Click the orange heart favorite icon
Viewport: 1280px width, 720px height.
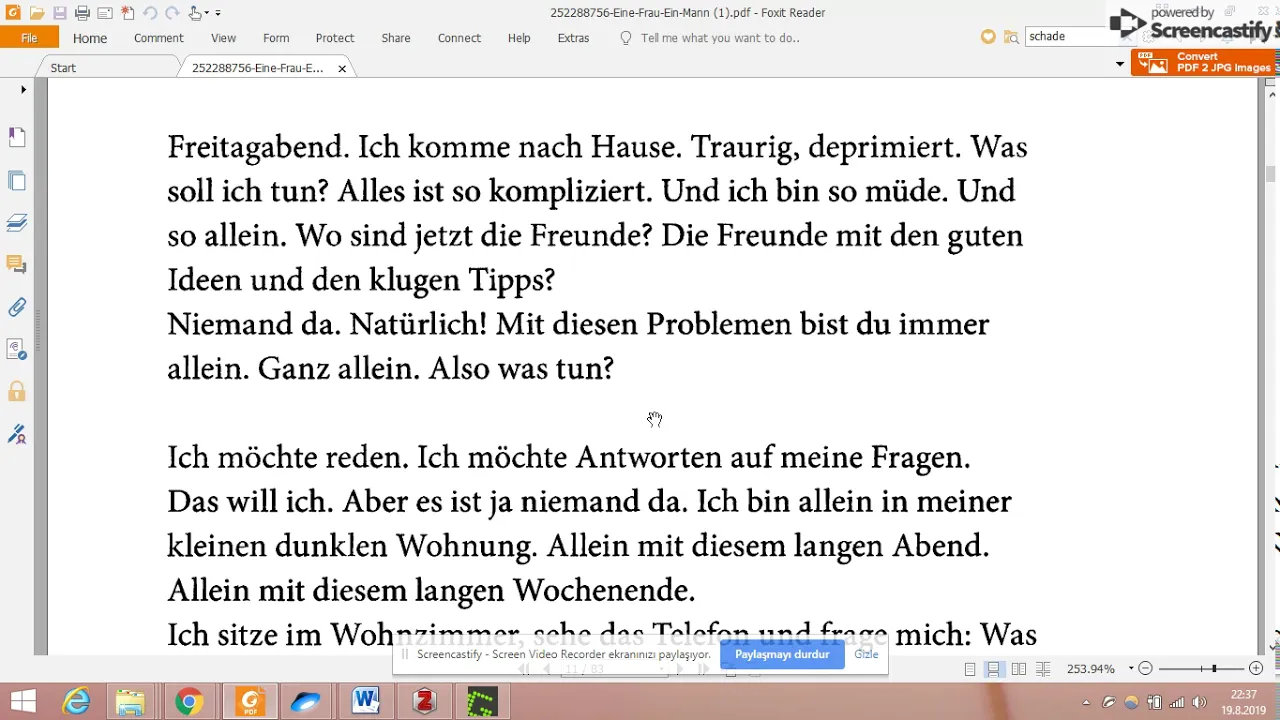pos(988,37)
